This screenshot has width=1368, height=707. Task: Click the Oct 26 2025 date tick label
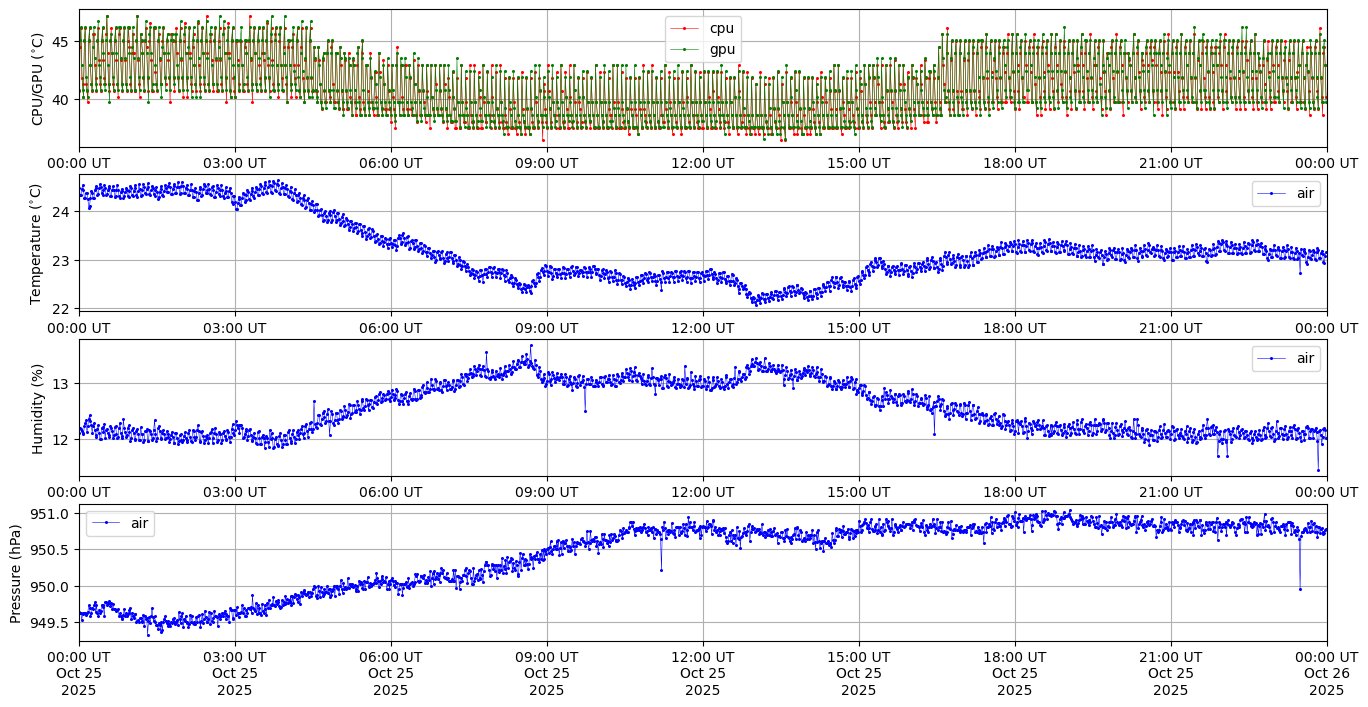coord(1327,673)
